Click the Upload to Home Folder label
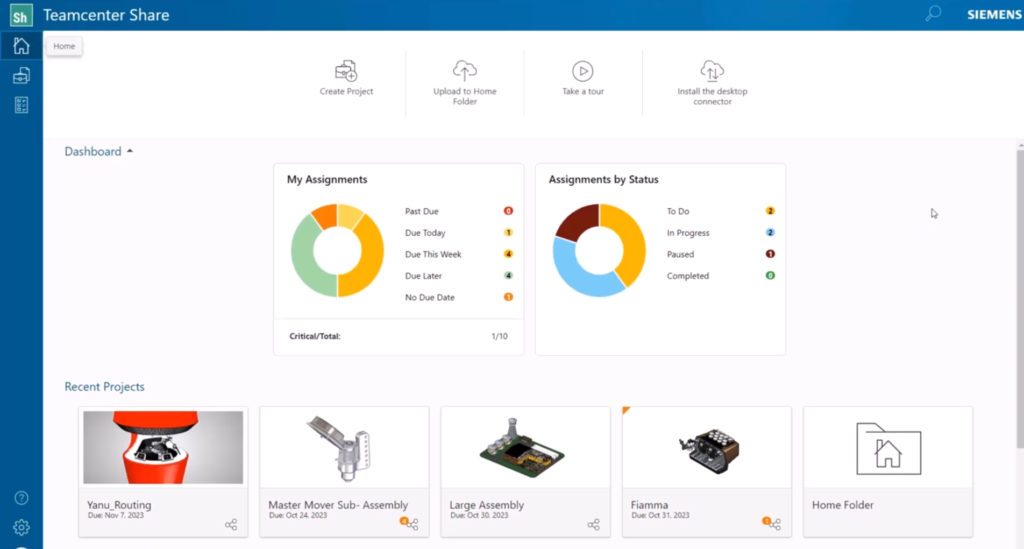The height and width of the screenshot is (549, 1024). pyautogui.click(x=464, y=97)
